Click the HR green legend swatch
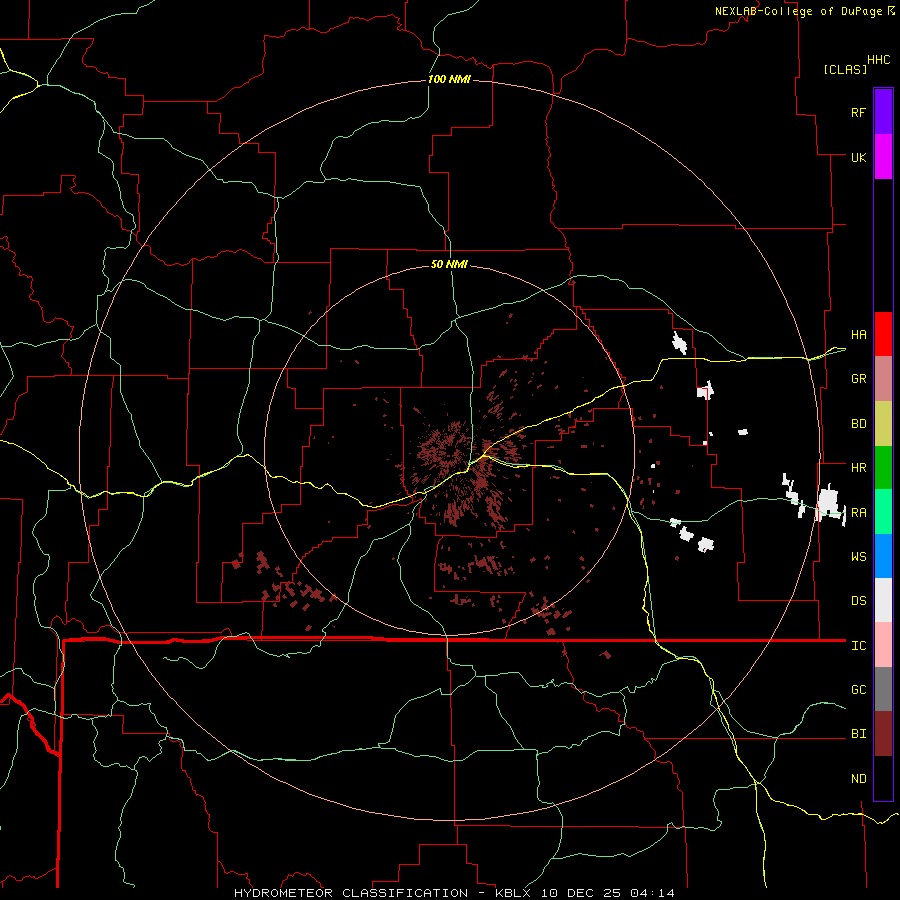This screenshot has width=900, height=900. click(883, 468)
